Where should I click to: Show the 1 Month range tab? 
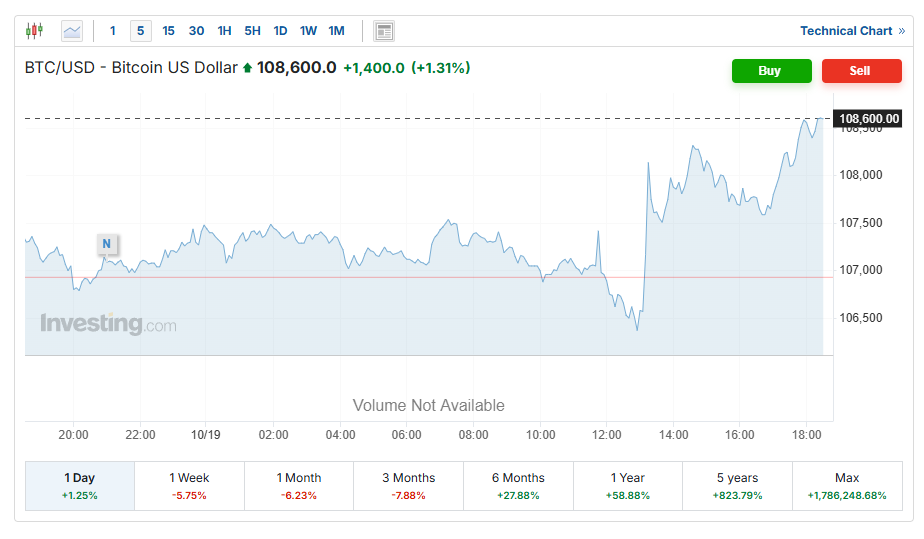[299, 485]
